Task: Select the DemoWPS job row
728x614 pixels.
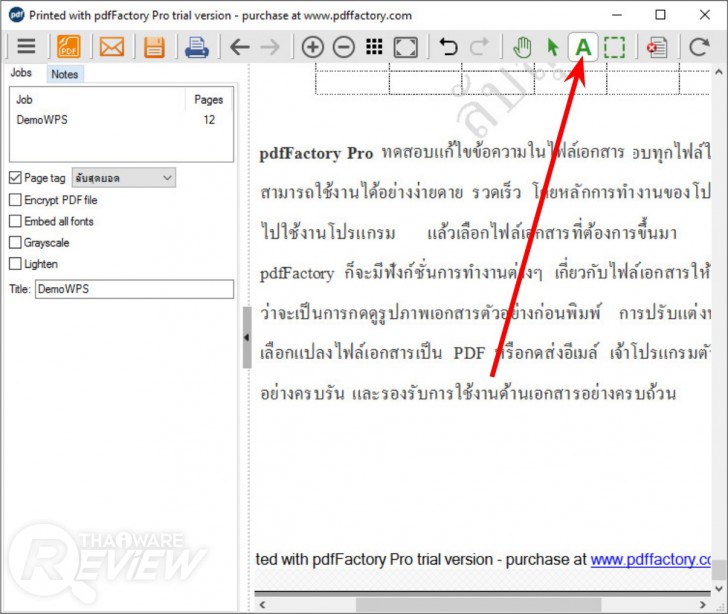Action: coord(121,120)
